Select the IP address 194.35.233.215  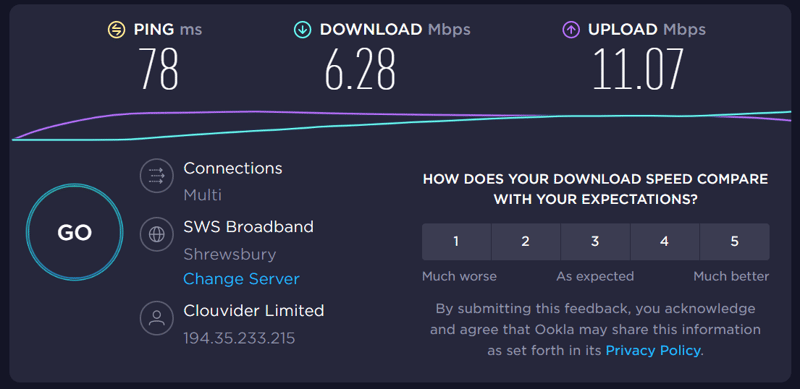239,338
